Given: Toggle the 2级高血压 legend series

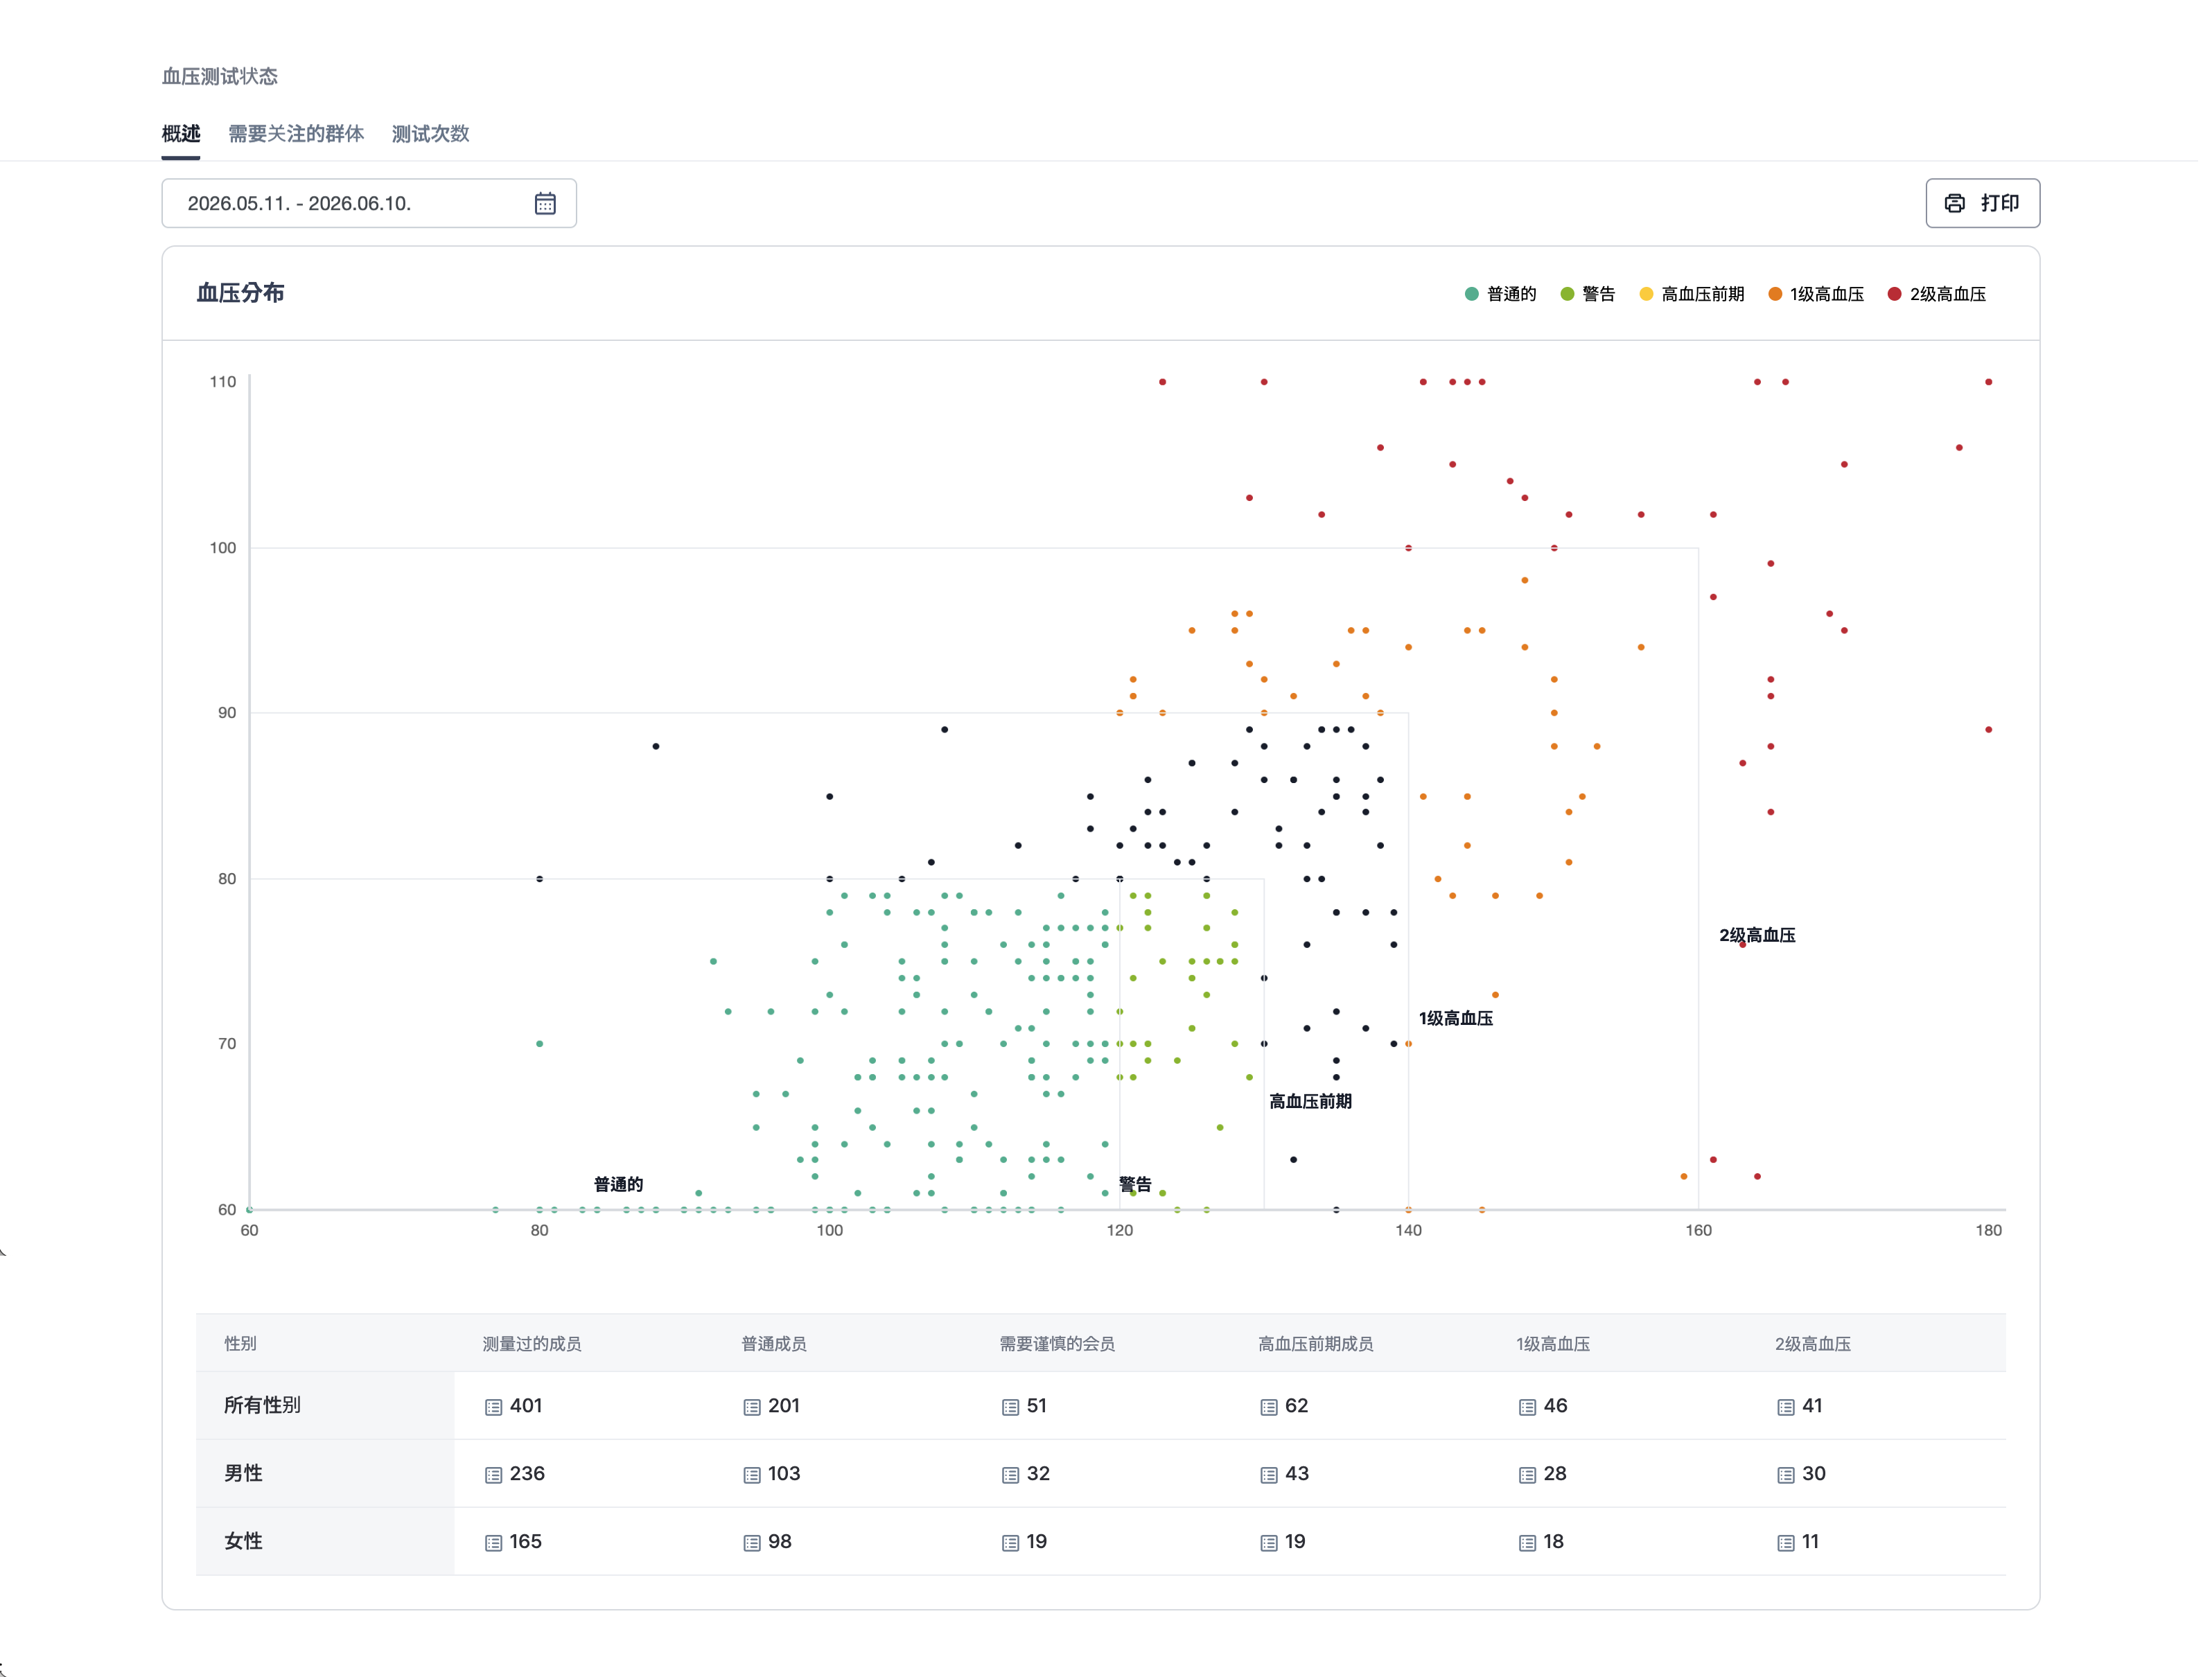Looking at the screenshot, I should pyautogui.click(x=1937, y=294).
